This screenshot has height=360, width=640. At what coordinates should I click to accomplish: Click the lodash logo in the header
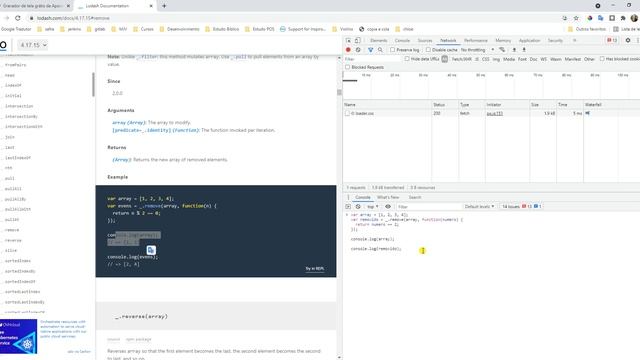[3, 45]
